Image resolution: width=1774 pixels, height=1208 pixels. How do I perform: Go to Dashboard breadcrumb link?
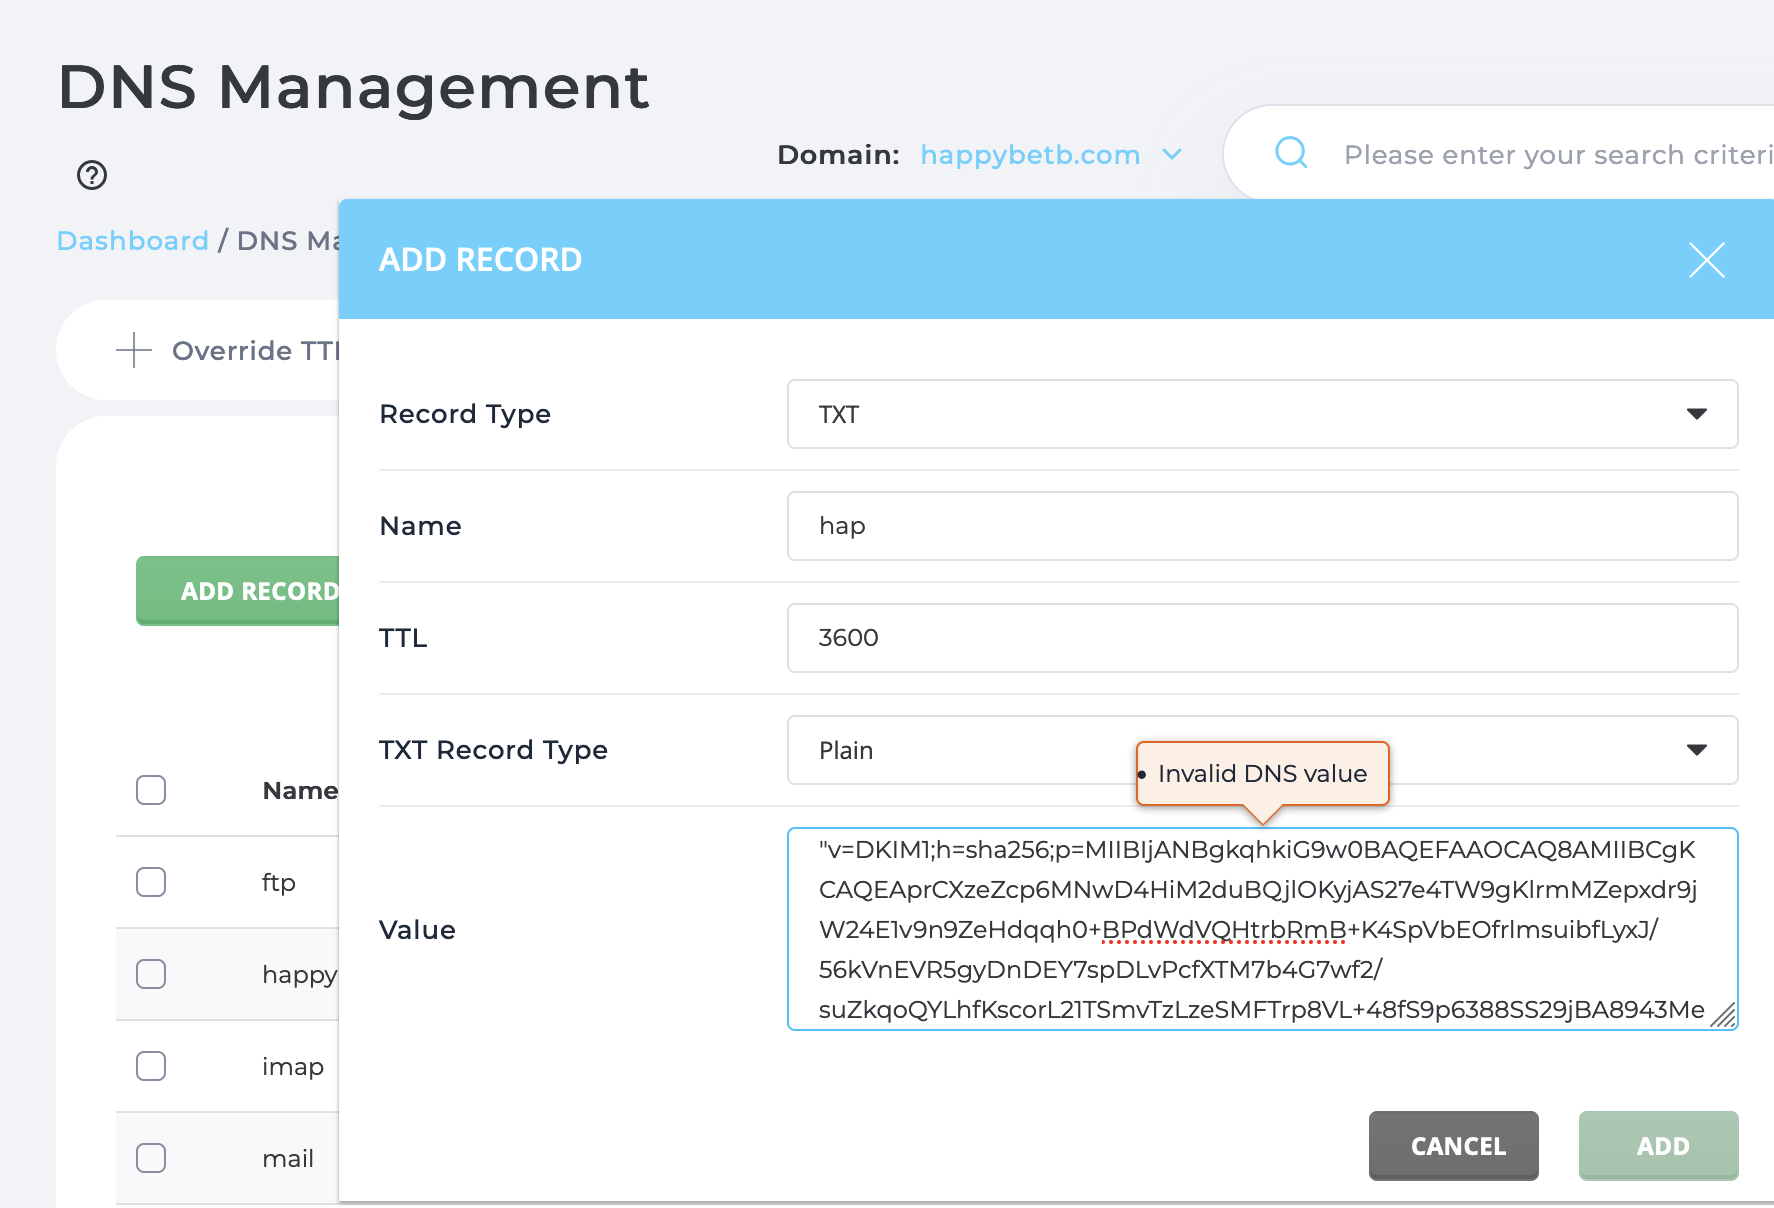[132, 241]
